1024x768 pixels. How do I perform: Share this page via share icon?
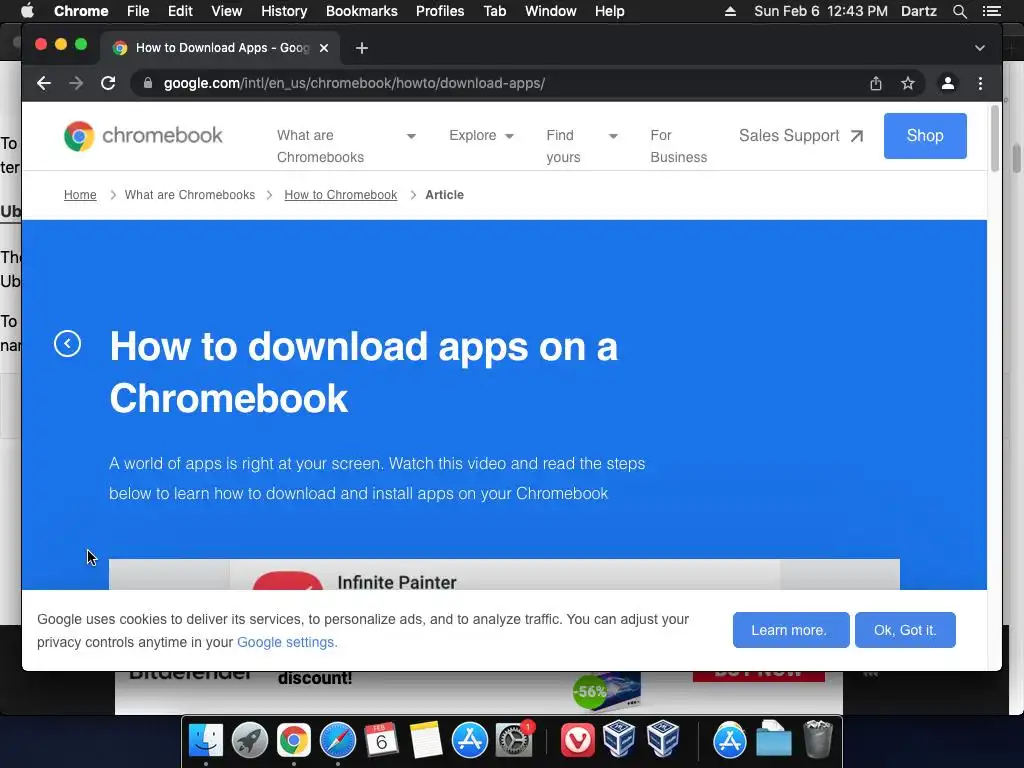[876, 83]
